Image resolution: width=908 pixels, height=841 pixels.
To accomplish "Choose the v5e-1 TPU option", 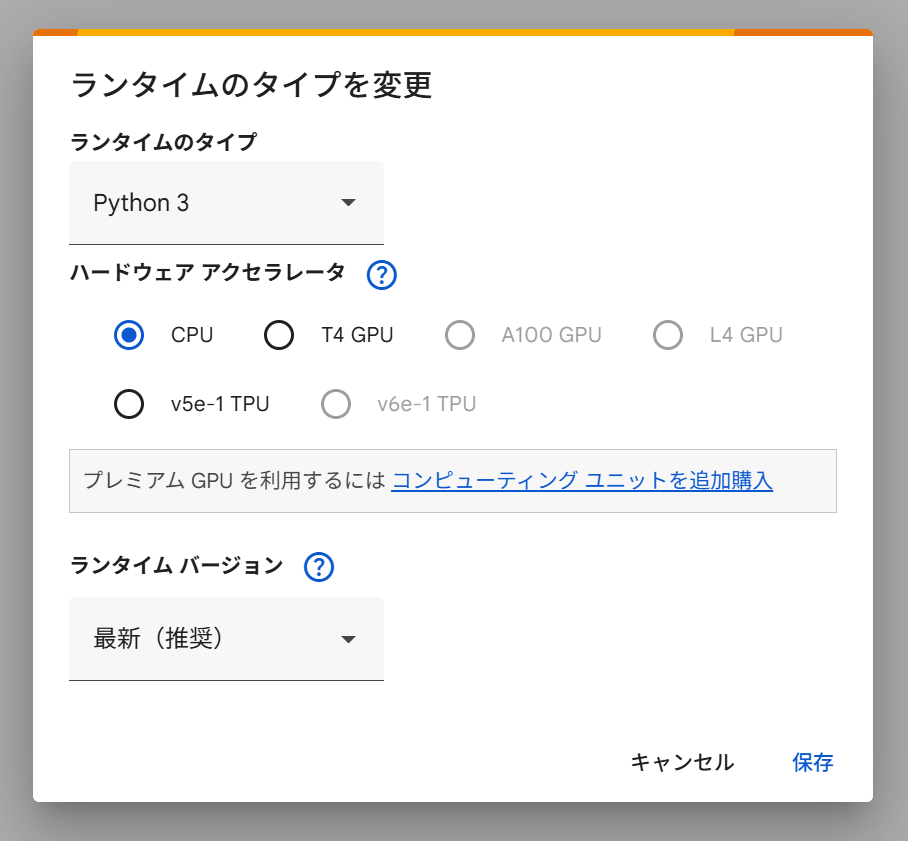I will coord(129,404).
